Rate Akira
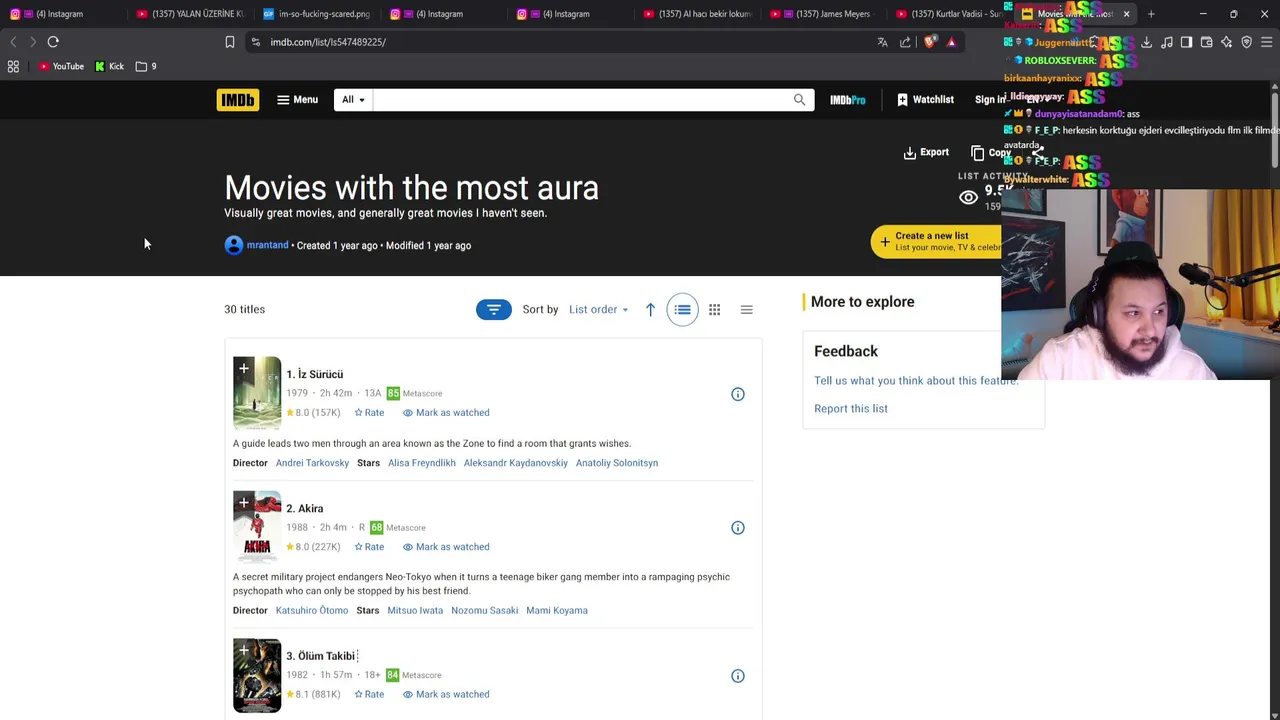Image resolution: width=1280 pixels, height=720 pixels. pyautogui.click(x=369, y=546)
